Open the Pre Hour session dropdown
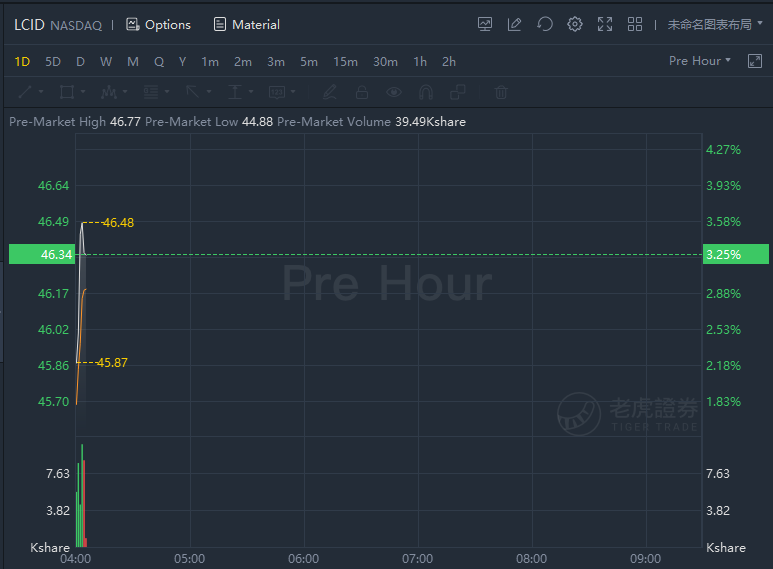773x569 pixels. 700,61
